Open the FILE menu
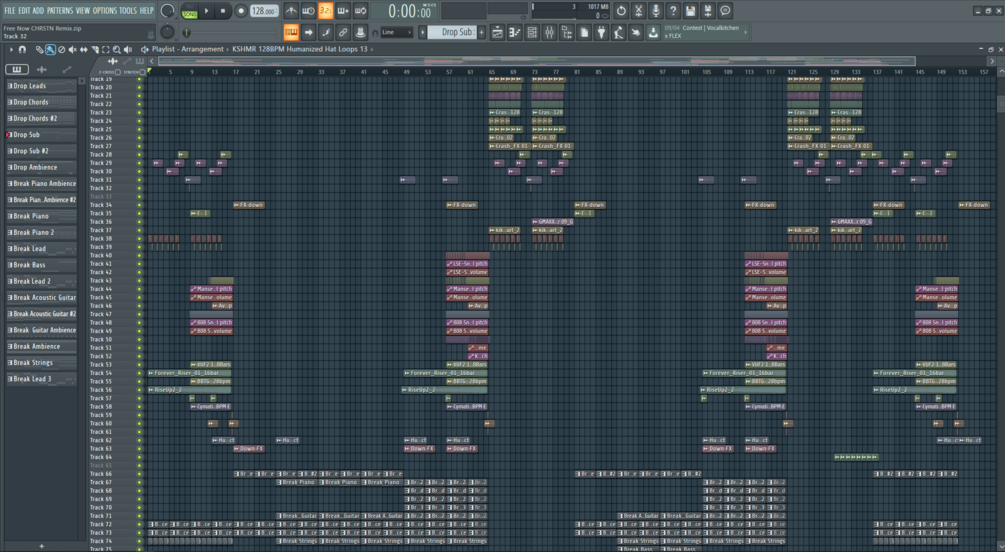1005x552 pixels. (10, 10)
